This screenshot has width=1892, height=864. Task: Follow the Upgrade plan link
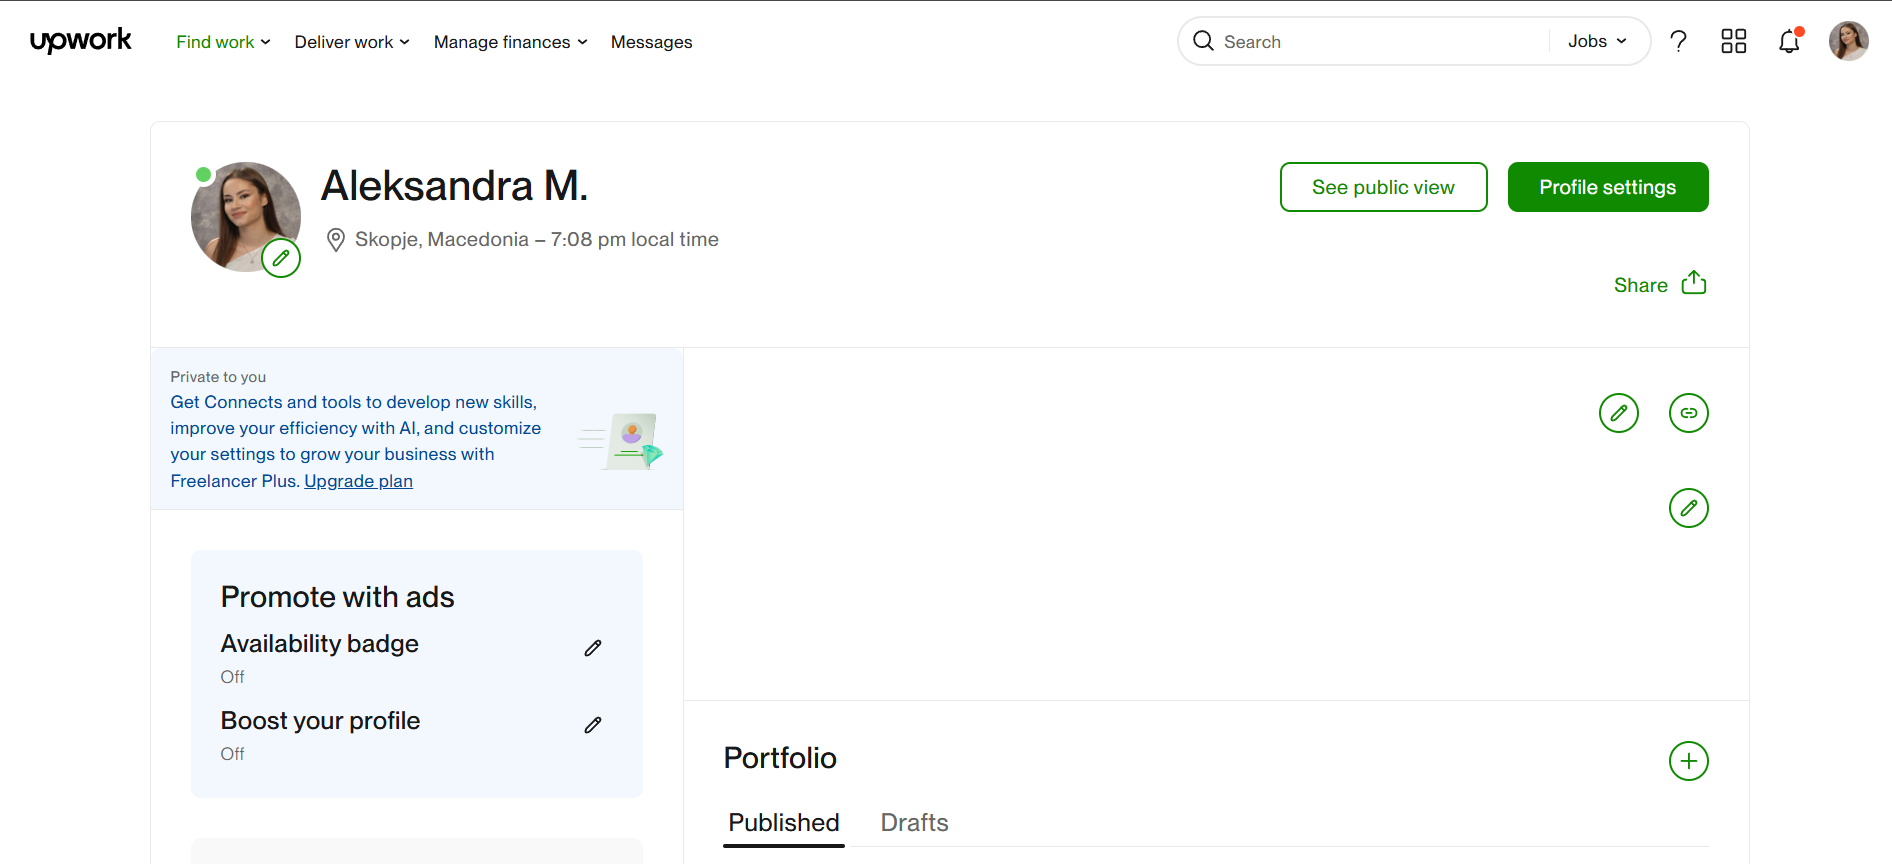tap(358, 481)
